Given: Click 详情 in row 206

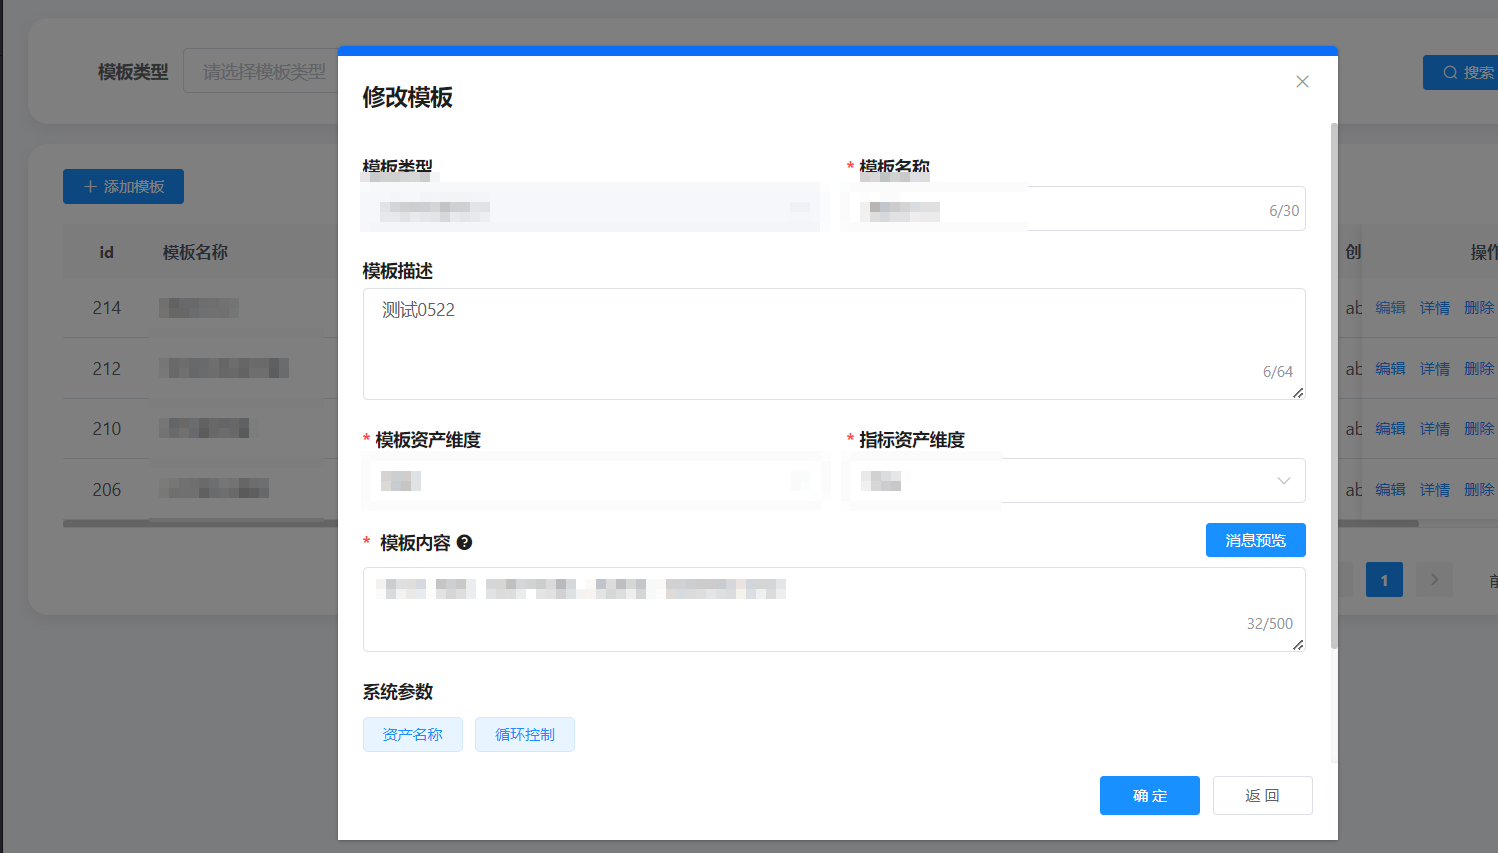Looking at the screenshot, I should 1435,490.
